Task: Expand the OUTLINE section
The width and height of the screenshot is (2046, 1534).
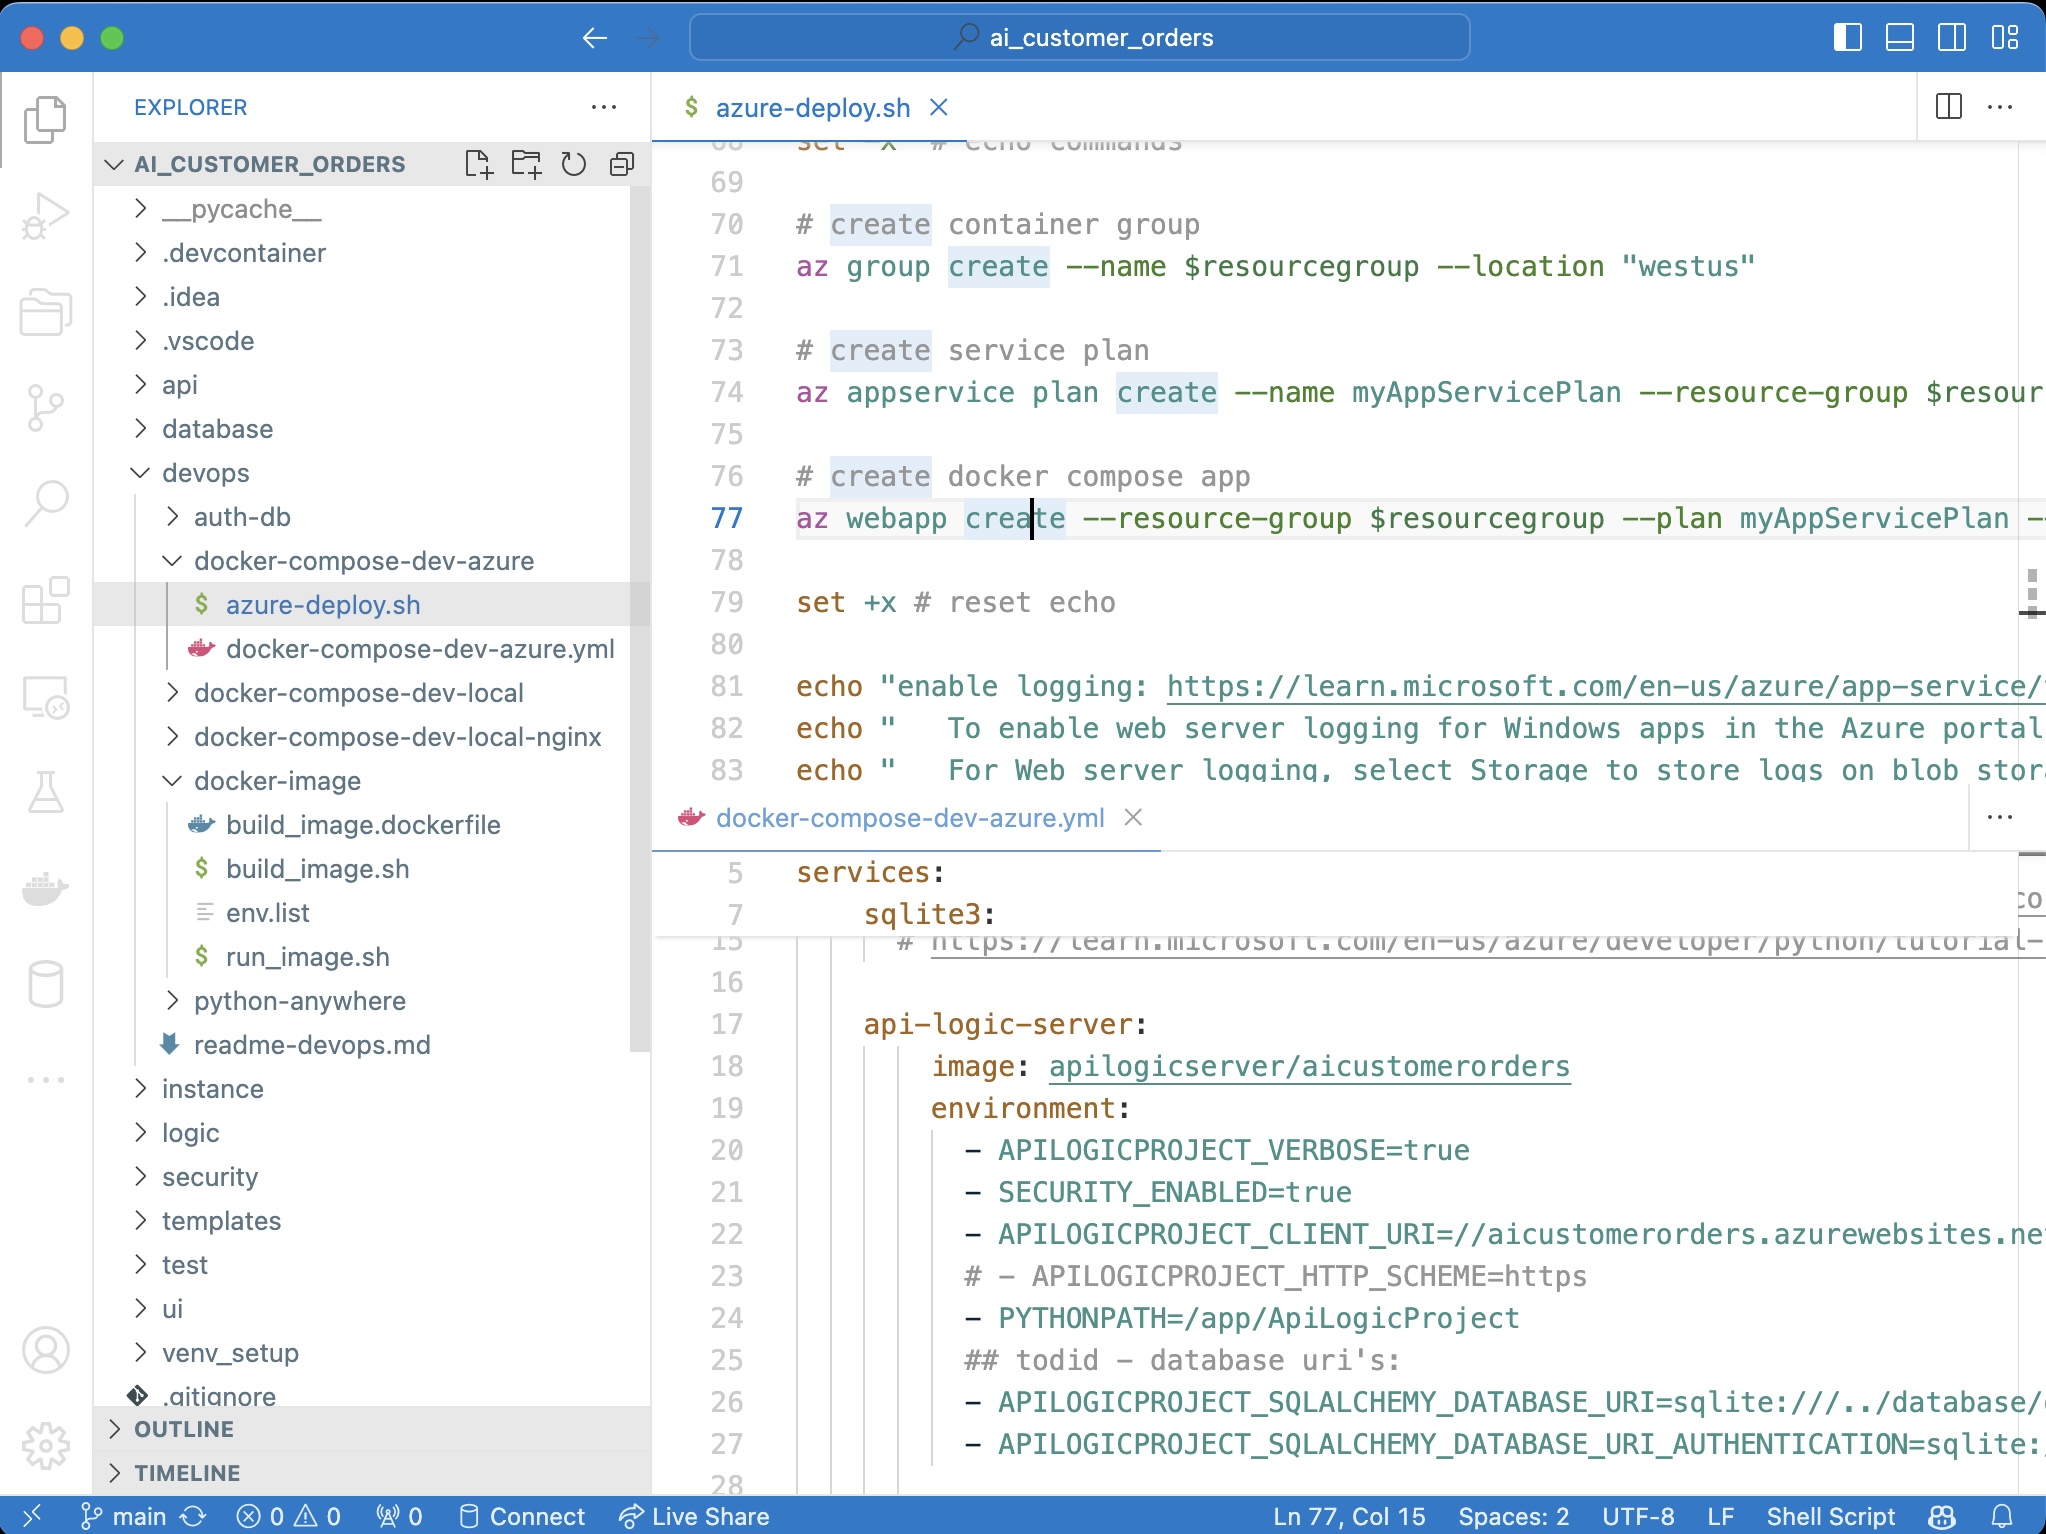Action: click(184, 1429)
